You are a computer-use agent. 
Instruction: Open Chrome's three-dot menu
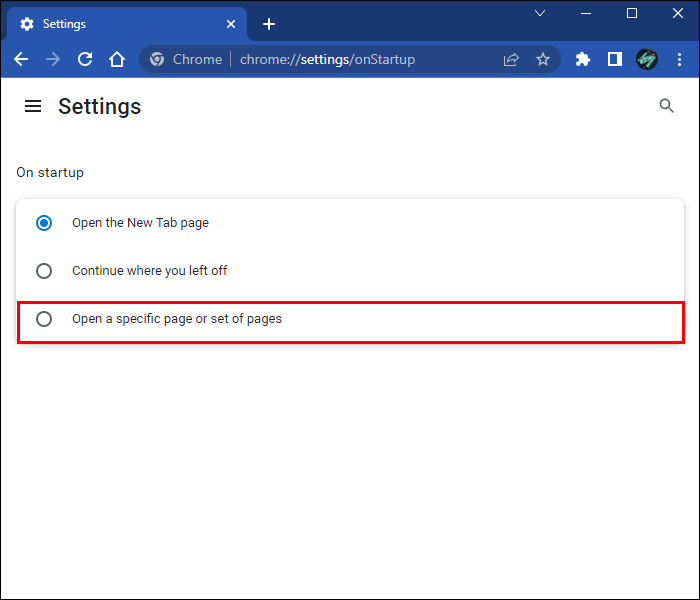point(679,59)
